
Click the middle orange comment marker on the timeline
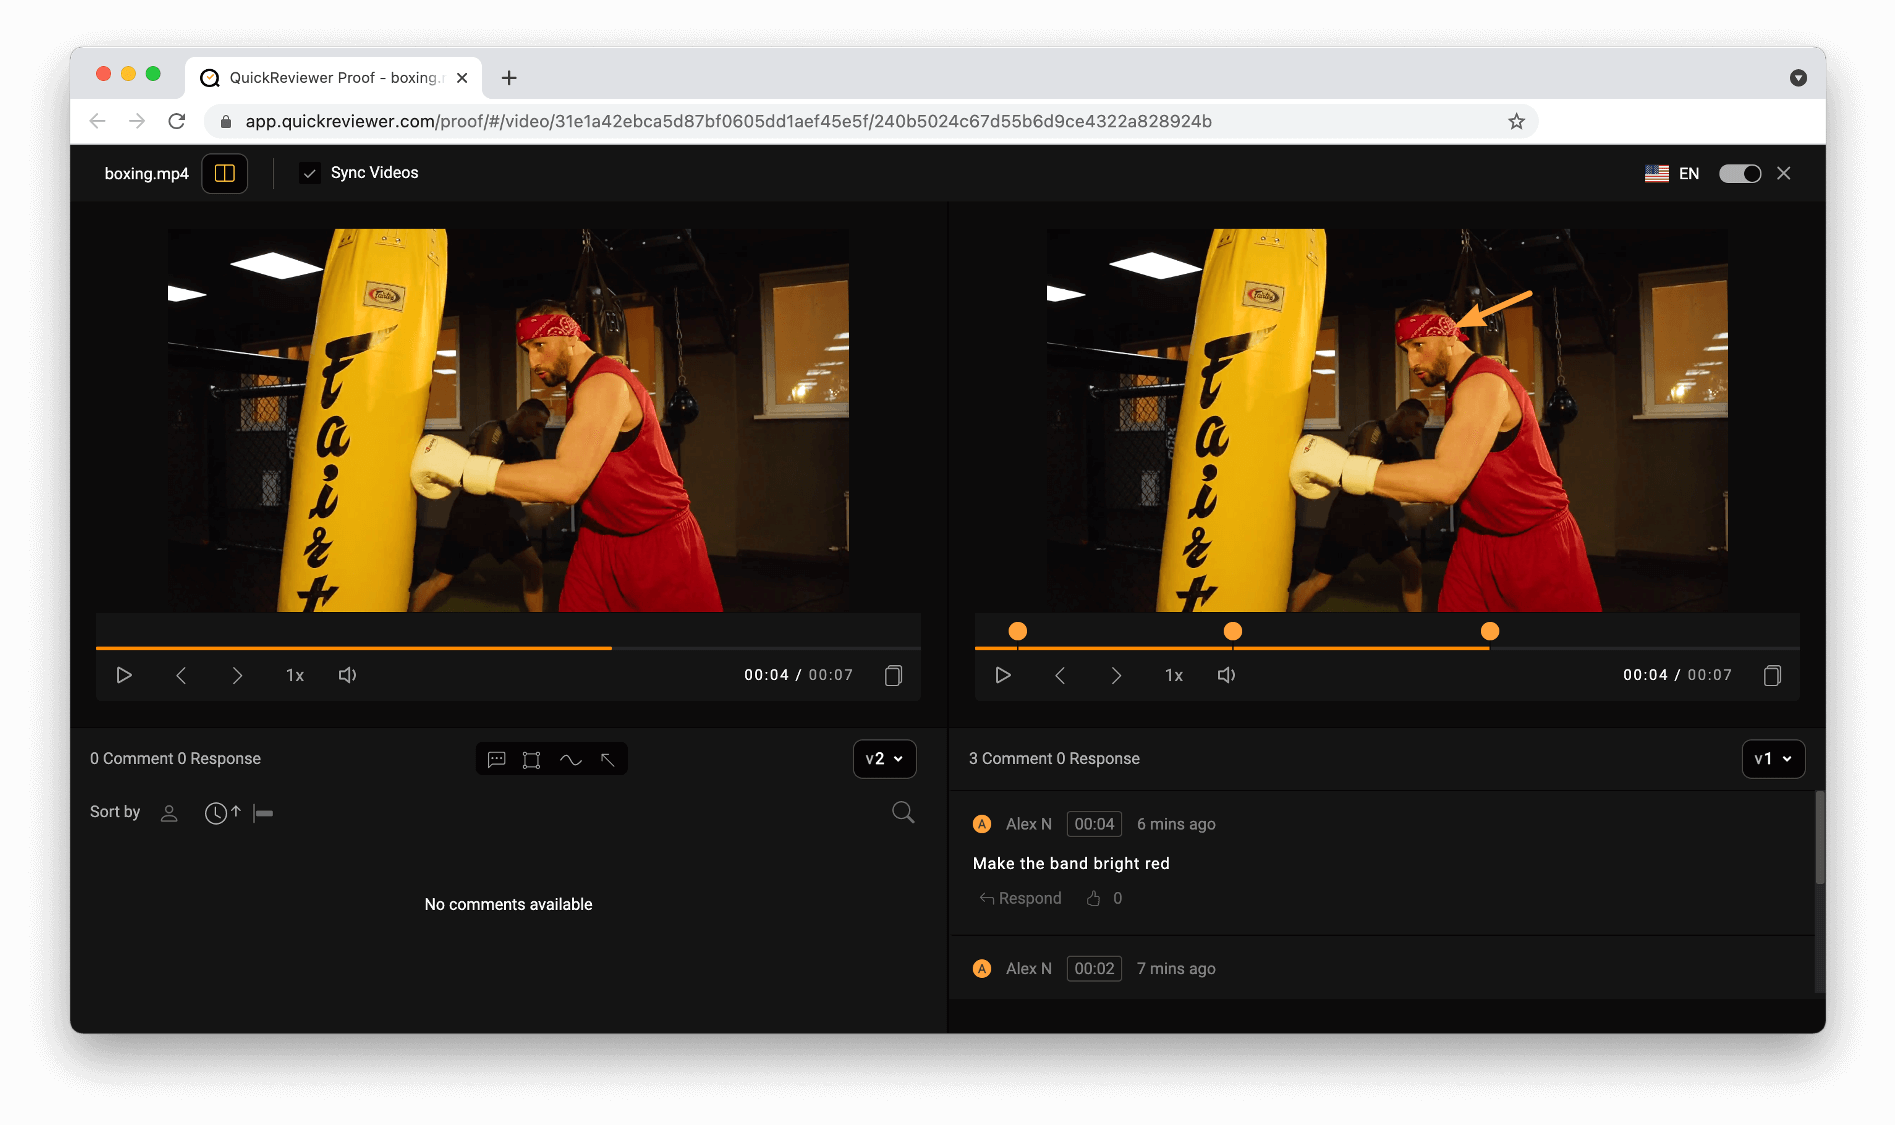coord(1232,630)
